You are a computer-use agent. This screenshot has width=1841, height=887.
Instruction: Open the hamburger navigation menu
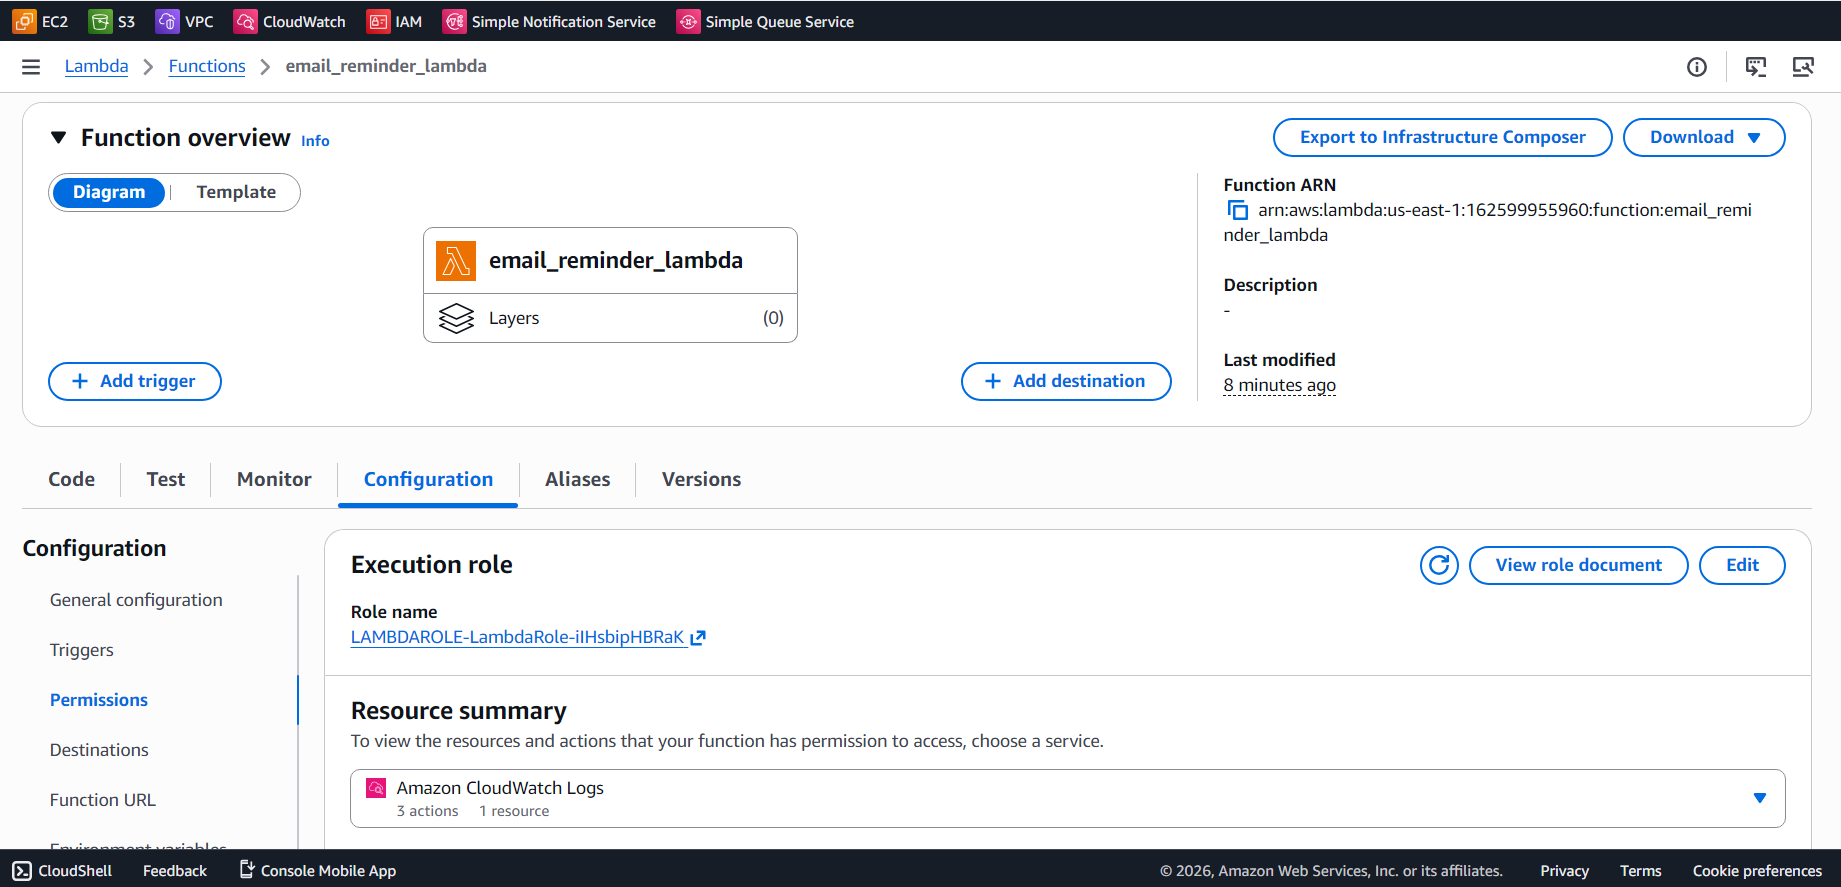pos(31,67)
